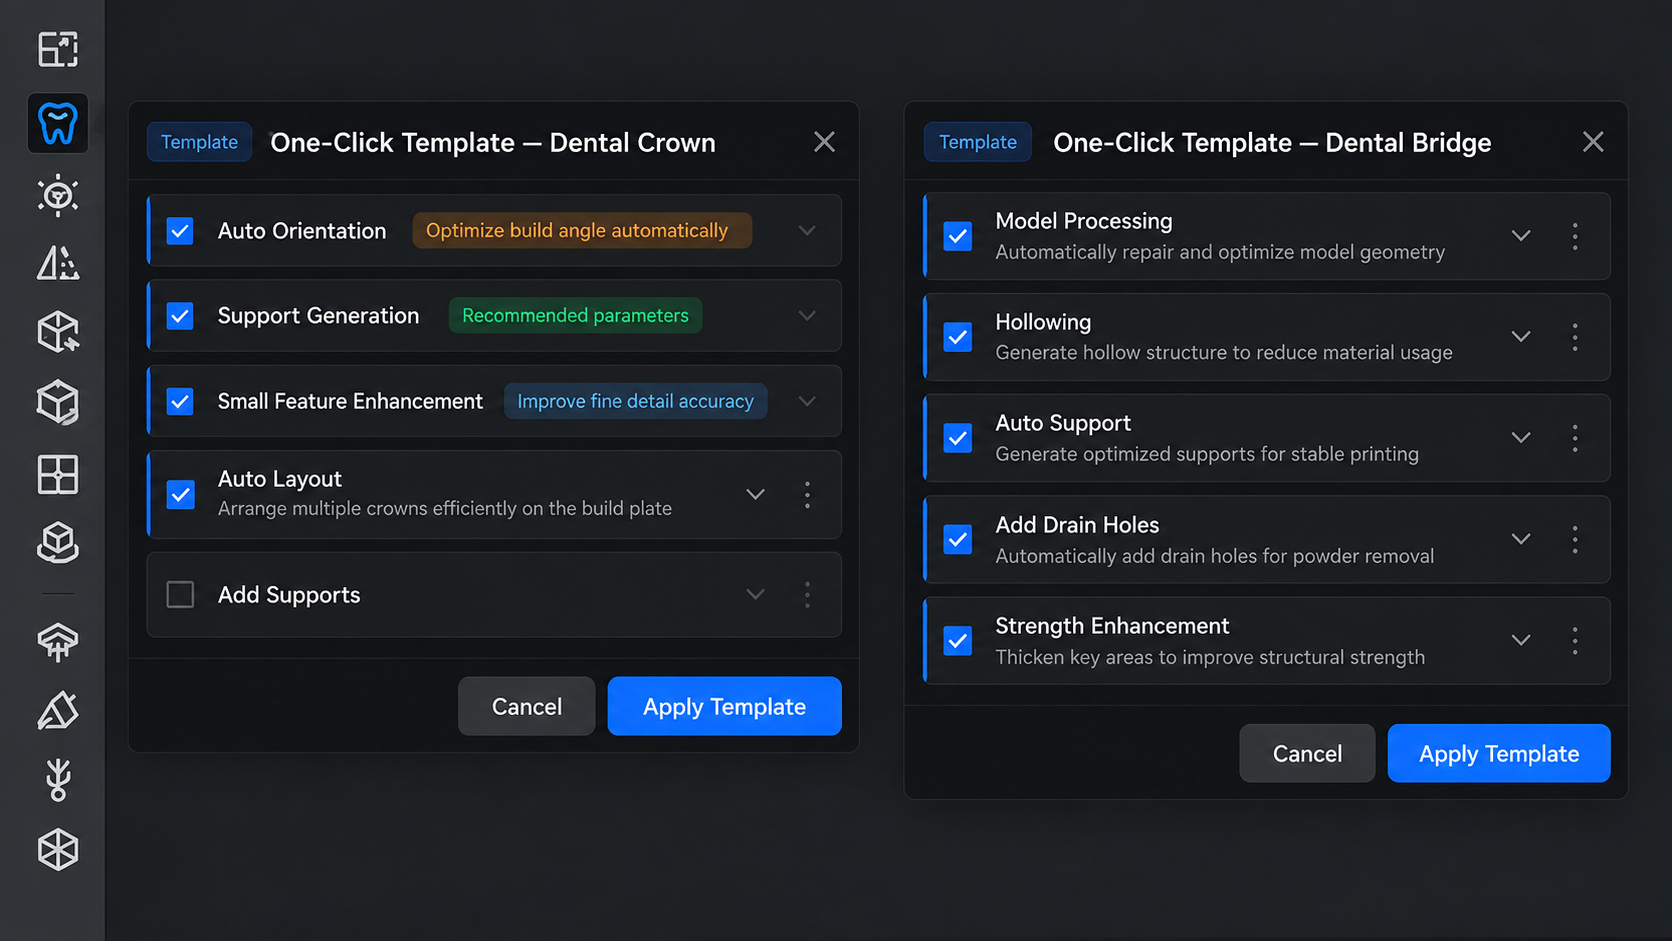Image resolution: width=1672 pixels, height=941 pixels.
Task: Uncheck Add Drain Holes checkbox
Action: pos(957,540)
